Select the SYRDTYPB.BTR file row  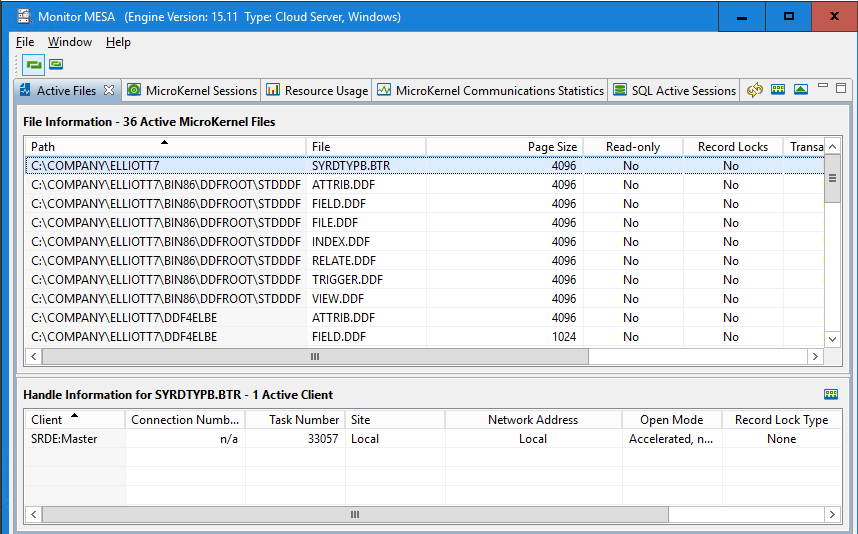(x=424, y=165)
